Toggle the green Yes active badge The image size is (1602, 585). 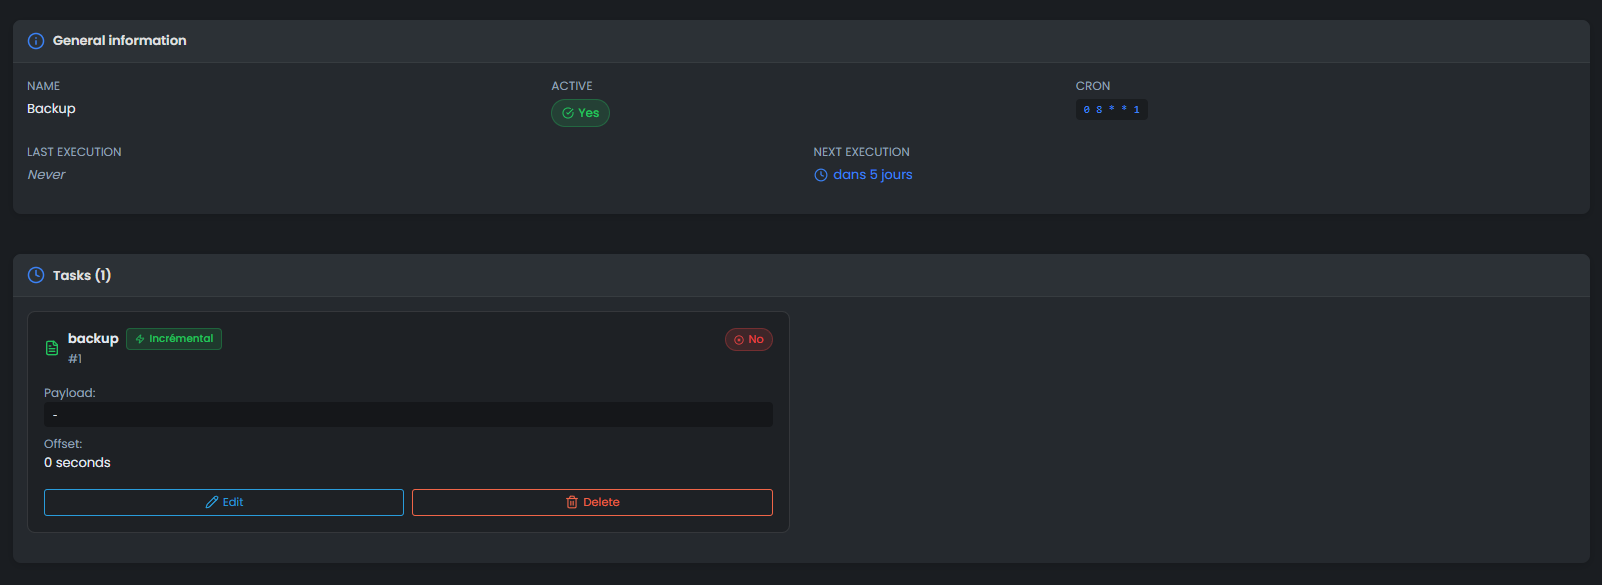[581, 113]
